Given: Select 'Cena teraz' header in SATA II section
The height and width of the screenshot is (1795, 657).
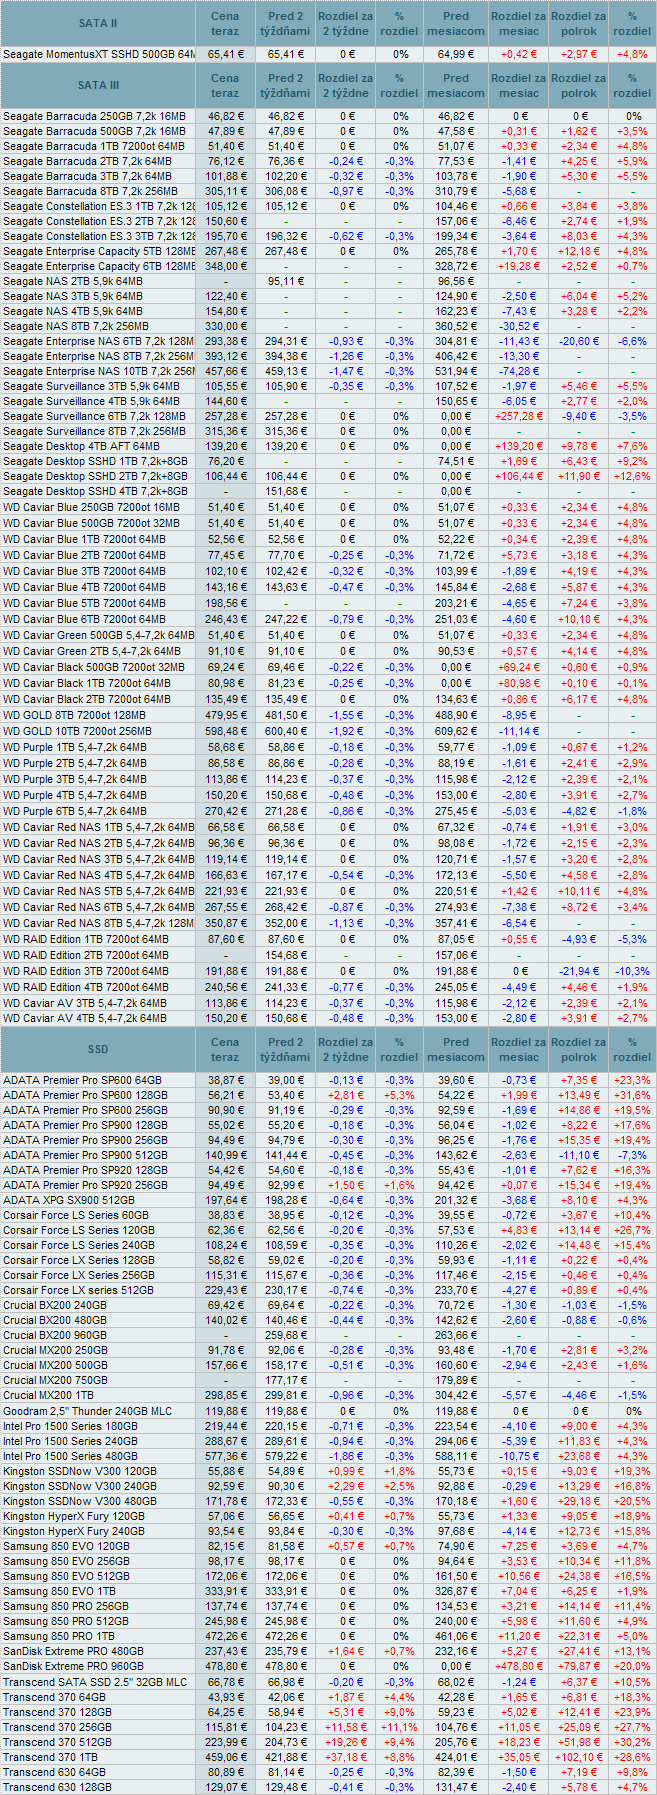Looking at the screenshot, I should click(225, 24).
